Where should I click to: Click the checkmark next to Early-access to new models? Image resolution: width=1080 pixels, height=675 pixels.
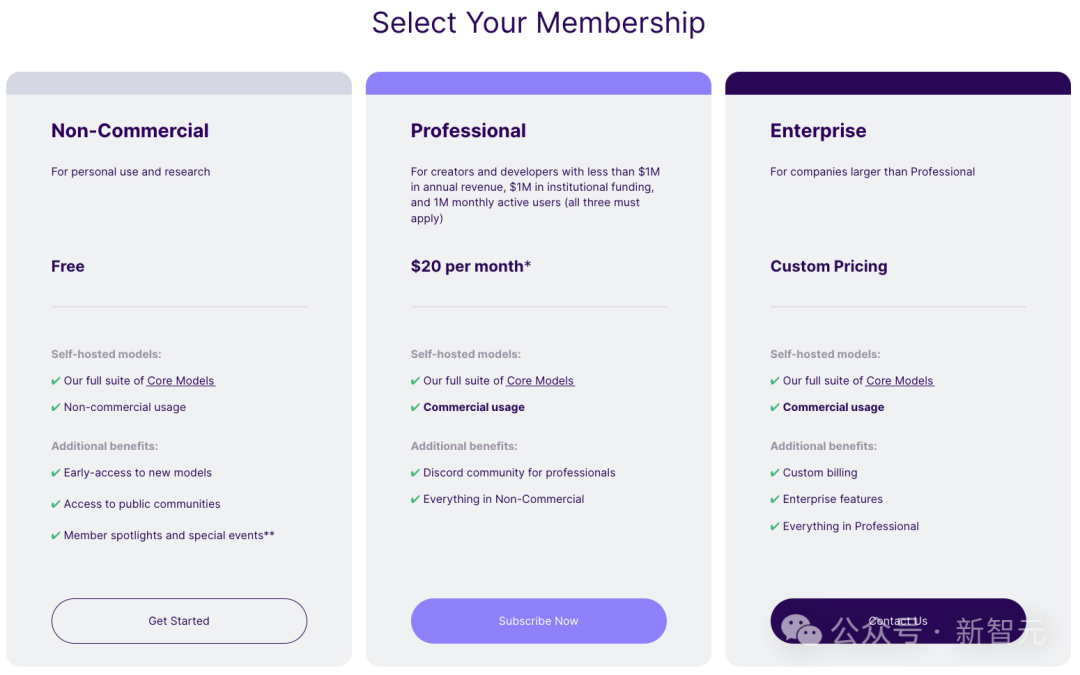pyautogui.click(x=56, y=473)
